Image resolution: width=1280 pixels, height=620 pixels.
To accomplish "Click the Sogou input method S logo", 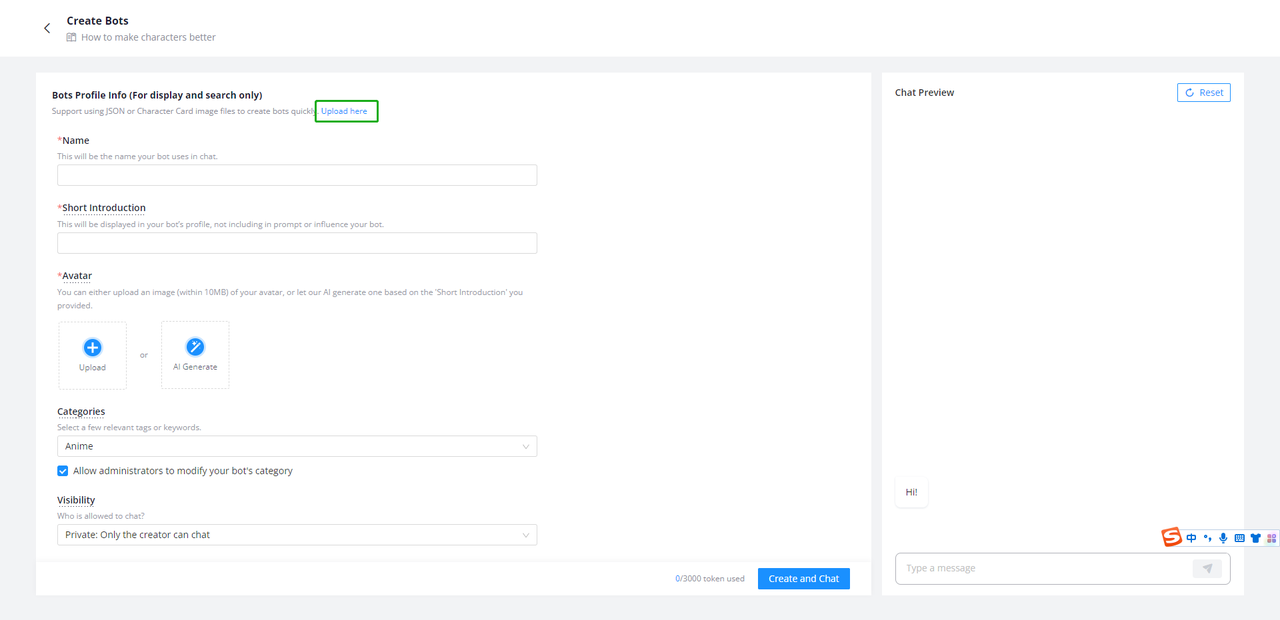I will coord(1171,537).
